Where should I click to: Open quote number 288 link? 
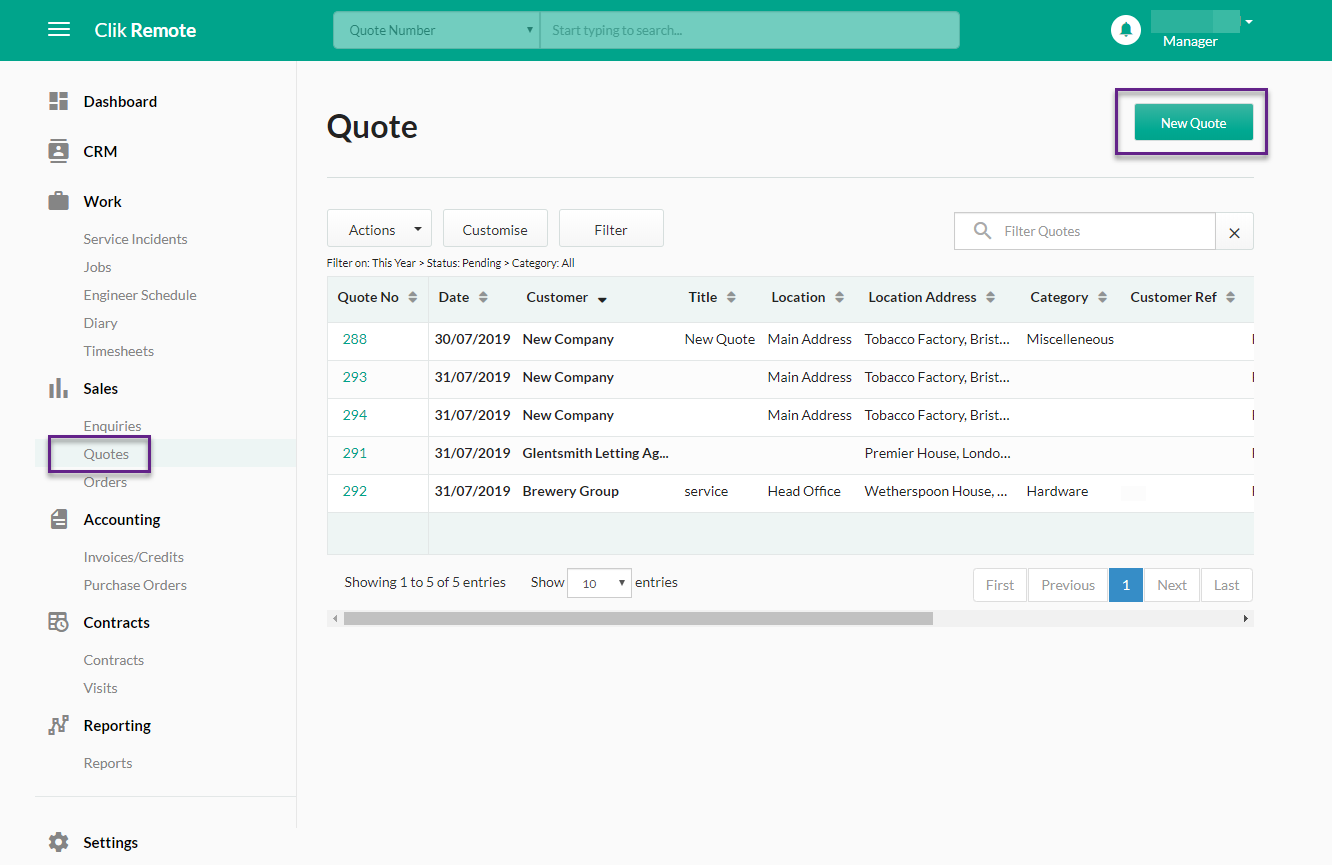pos(355,339)
